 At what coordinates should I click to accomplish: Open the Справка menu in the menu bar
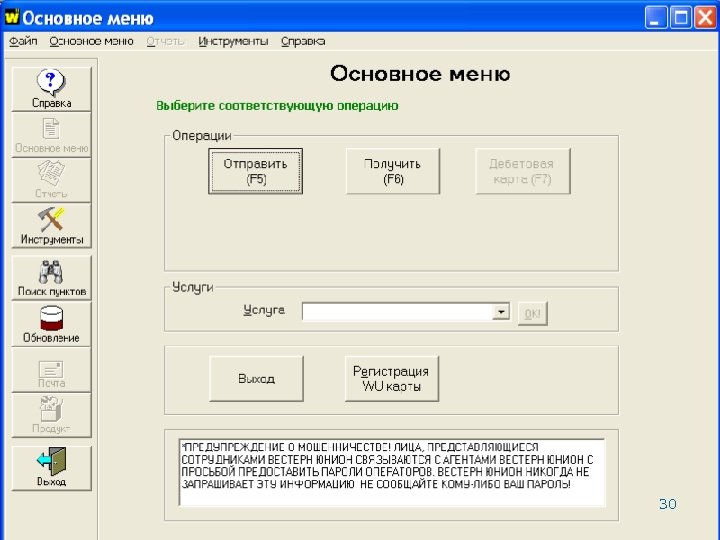(303, 41)
